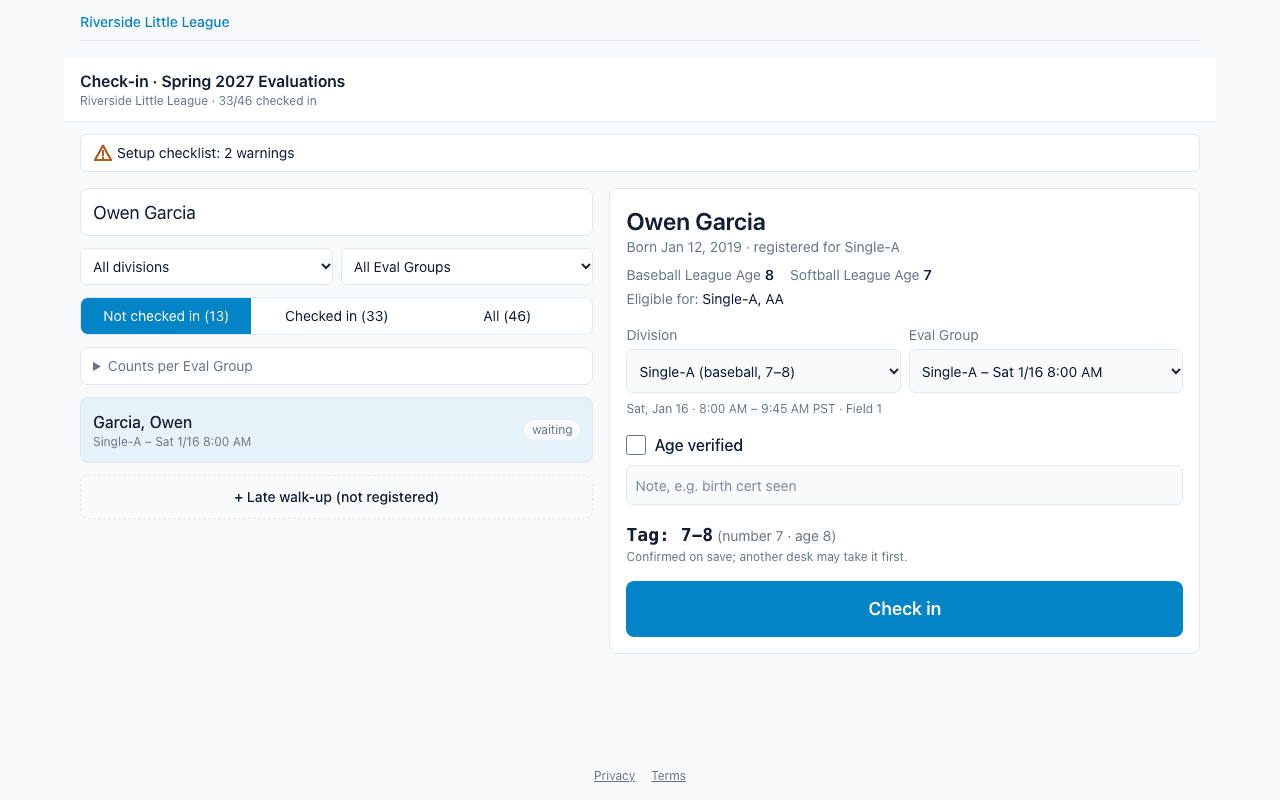The image size is (1280, 800).
Task: Click the Eligible for: Single-A, AA line
Action: tap(705, 299)
